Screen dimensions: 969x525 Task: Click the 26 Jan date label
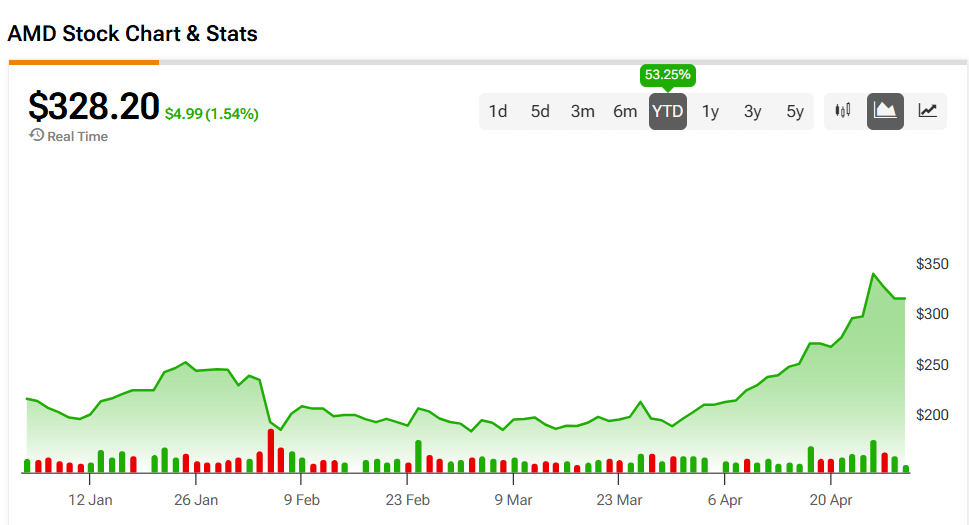(x=196, y=499)
